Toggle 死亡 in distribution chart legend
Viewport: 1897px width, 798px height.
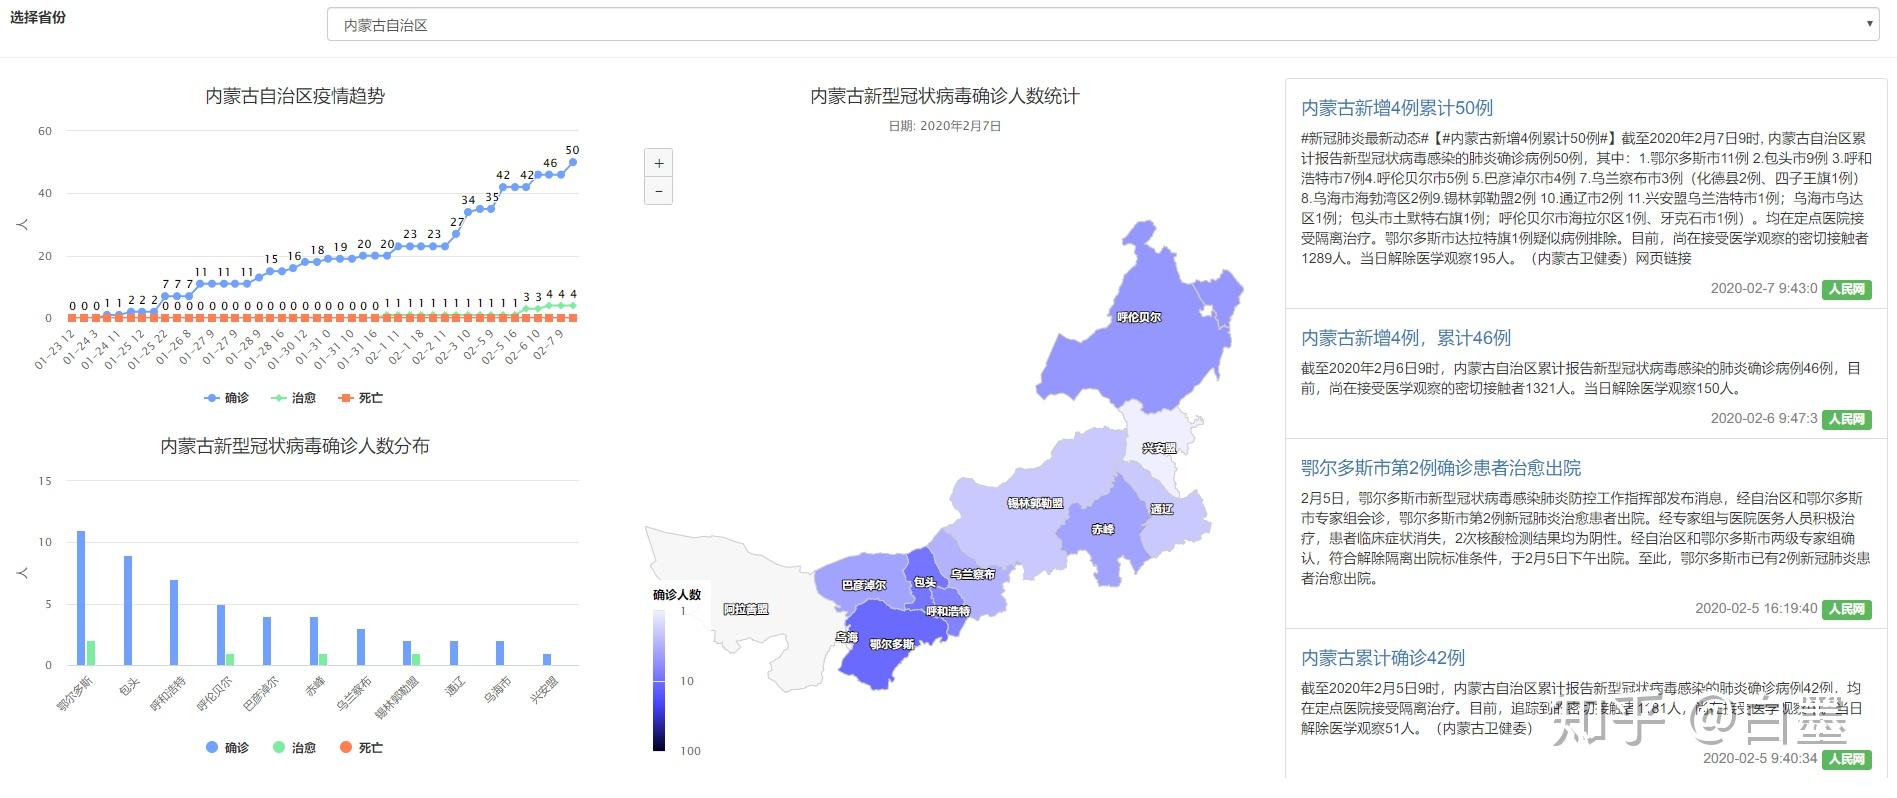tap(361, 748)
